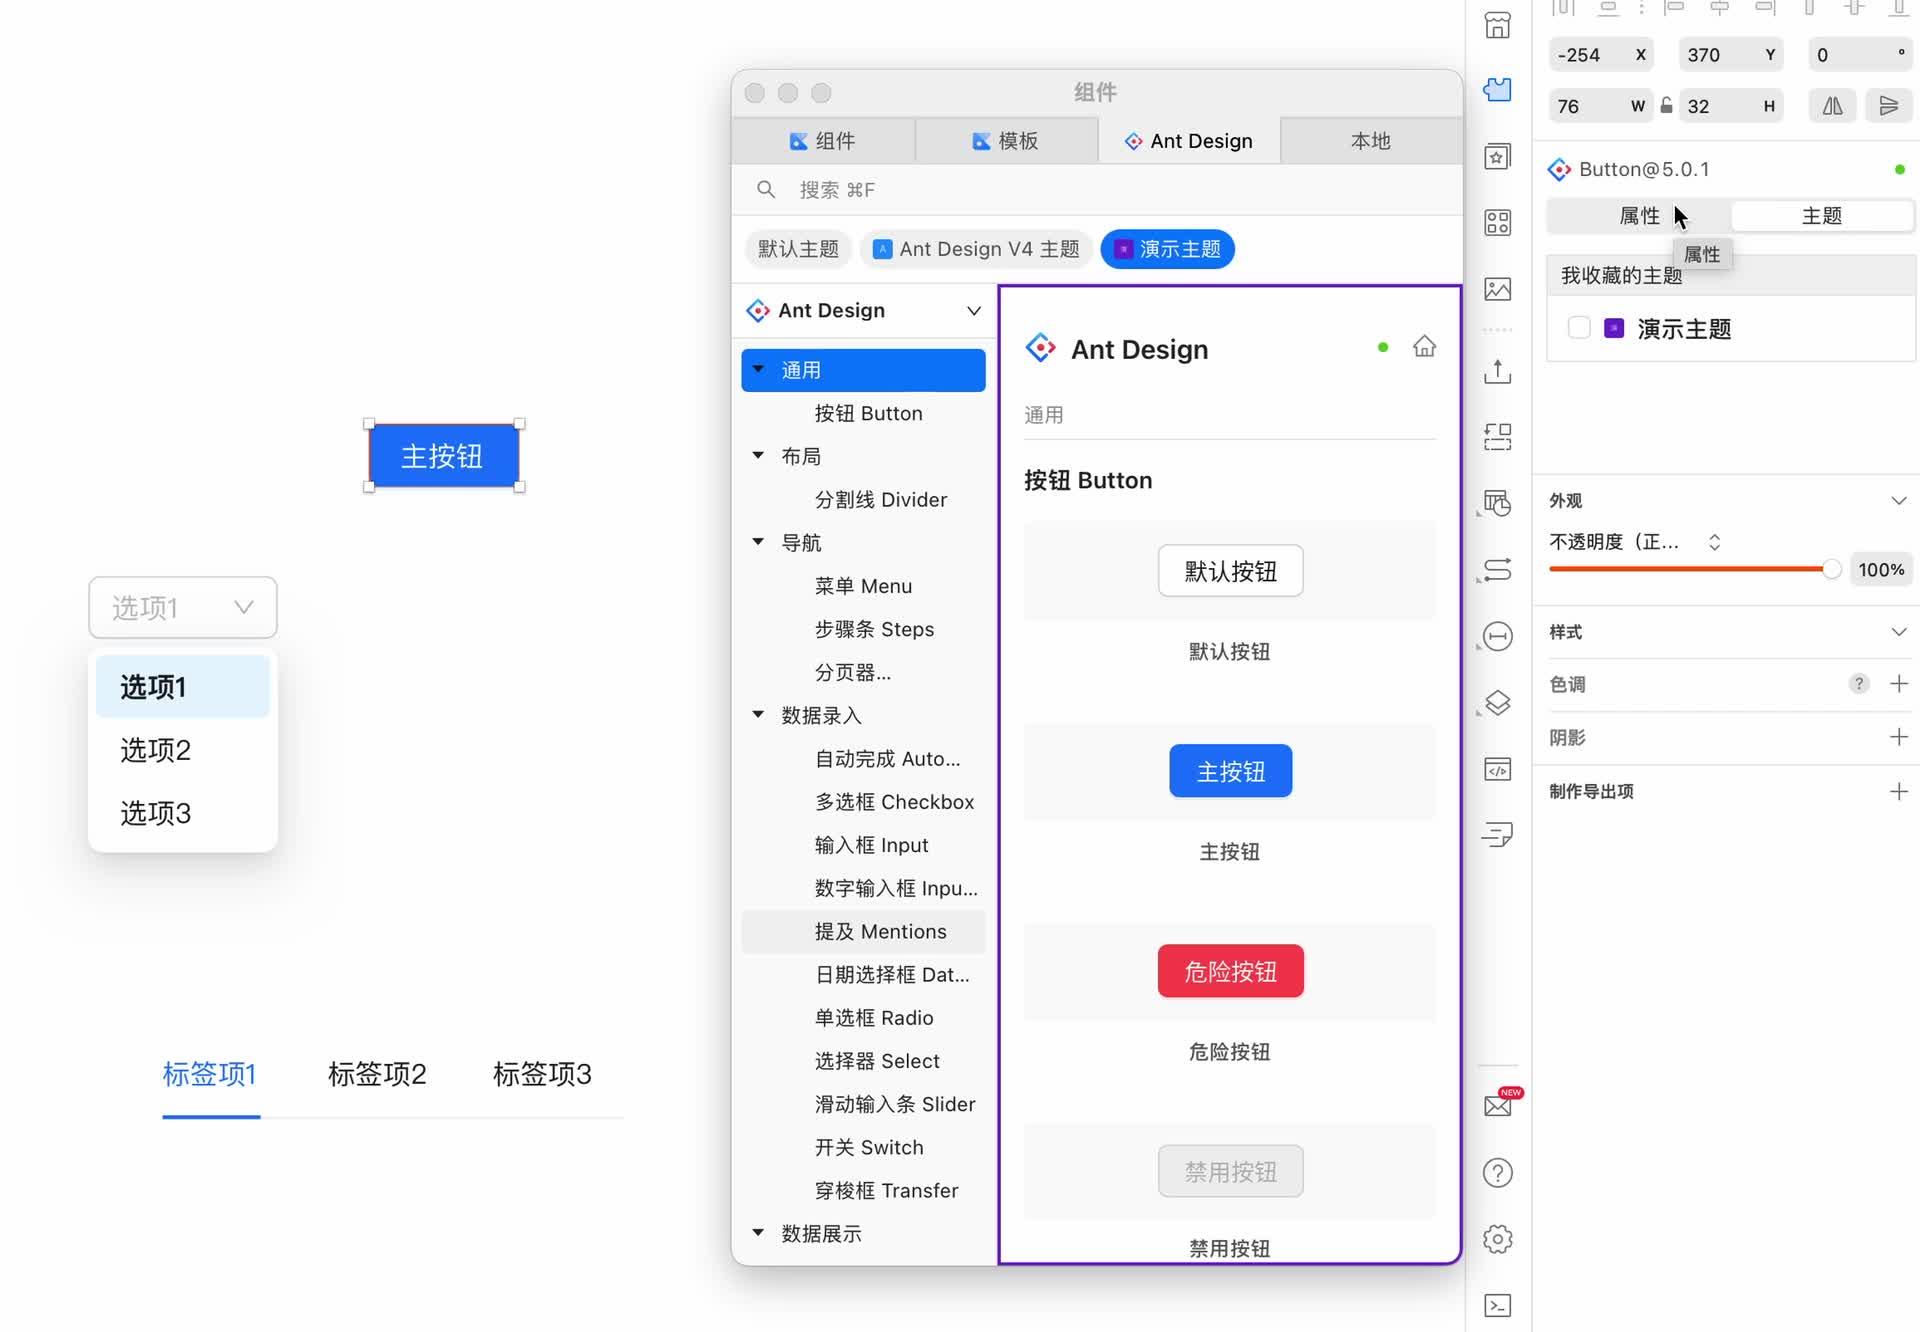This screenshot has height=1332, width=1920.
Task: Select the favorites panel icon in left toolbar
Action: coord(1497,156)
